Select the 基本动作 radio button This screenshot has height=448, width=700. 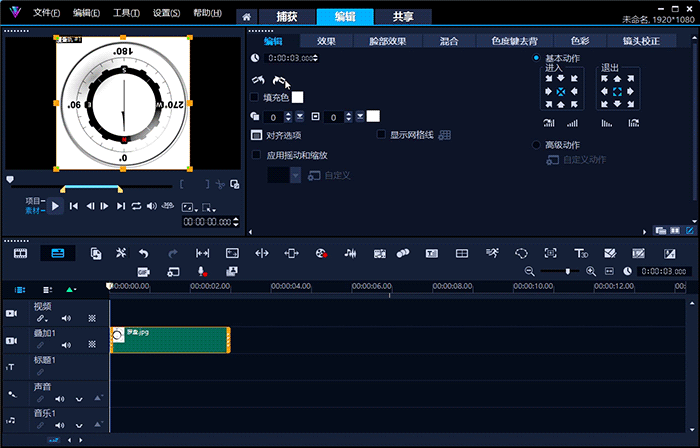tap(536, 58)
